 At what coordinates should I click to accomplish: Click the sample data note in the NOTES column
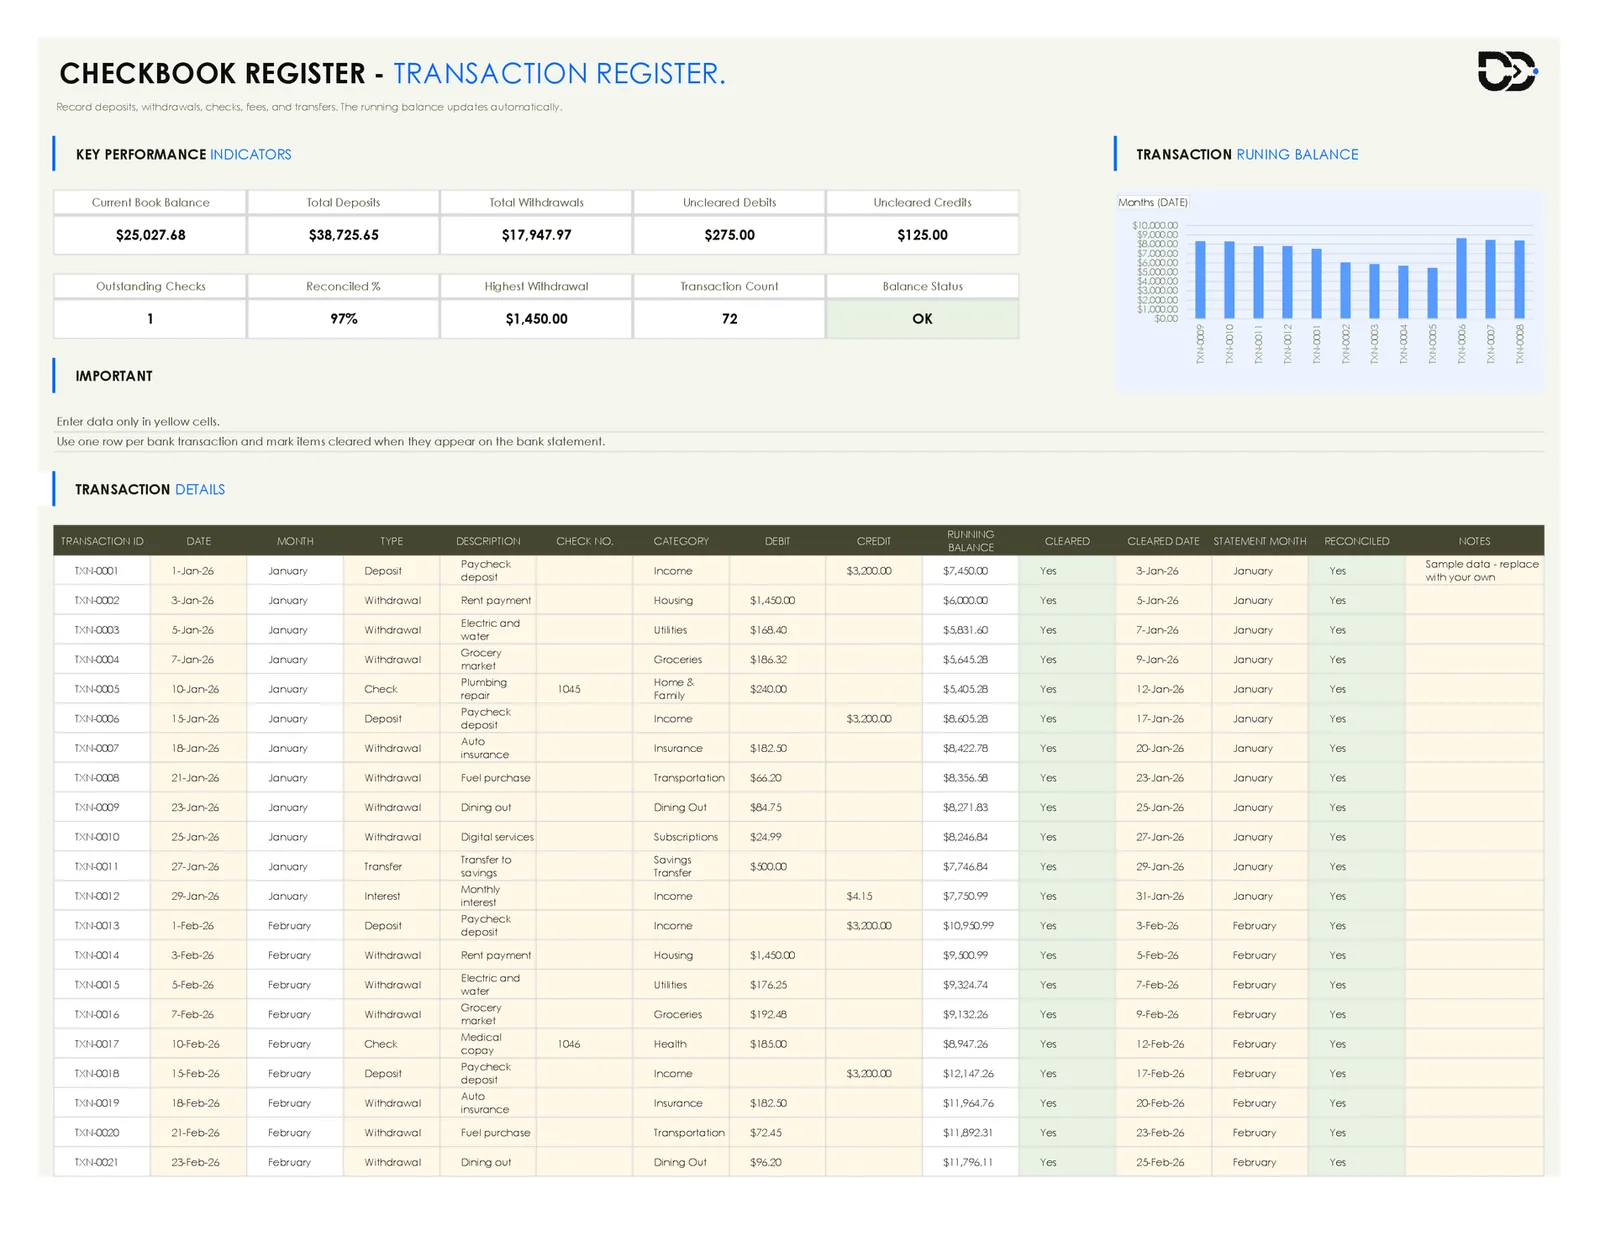pyautogui.click(x=1474, y=571)
